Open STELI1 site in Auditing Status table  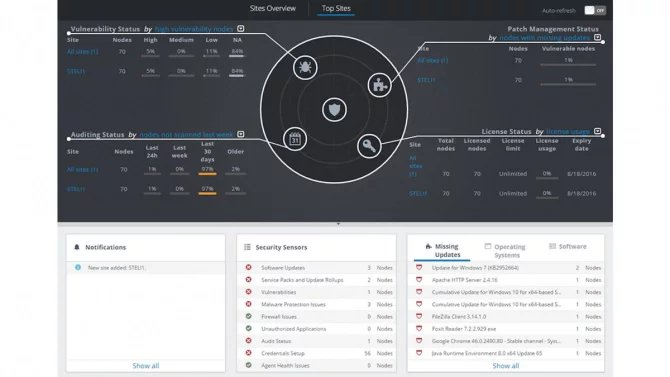76,189
